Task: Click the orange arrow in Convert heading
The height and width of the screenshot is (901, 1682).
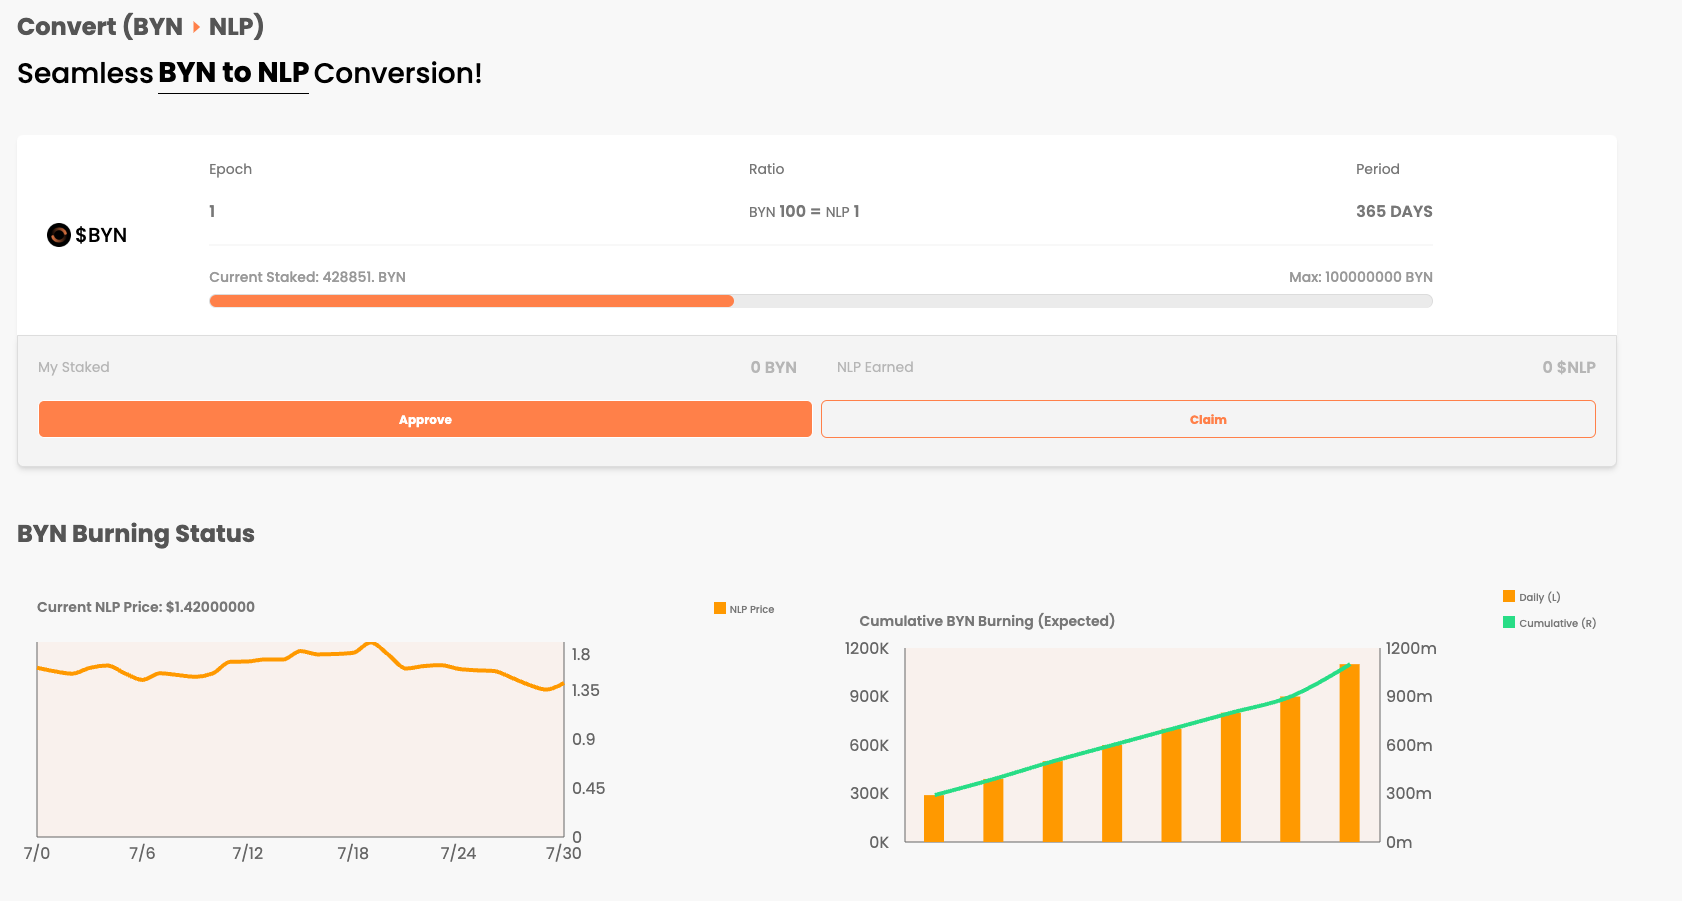Action: point(196,27)
